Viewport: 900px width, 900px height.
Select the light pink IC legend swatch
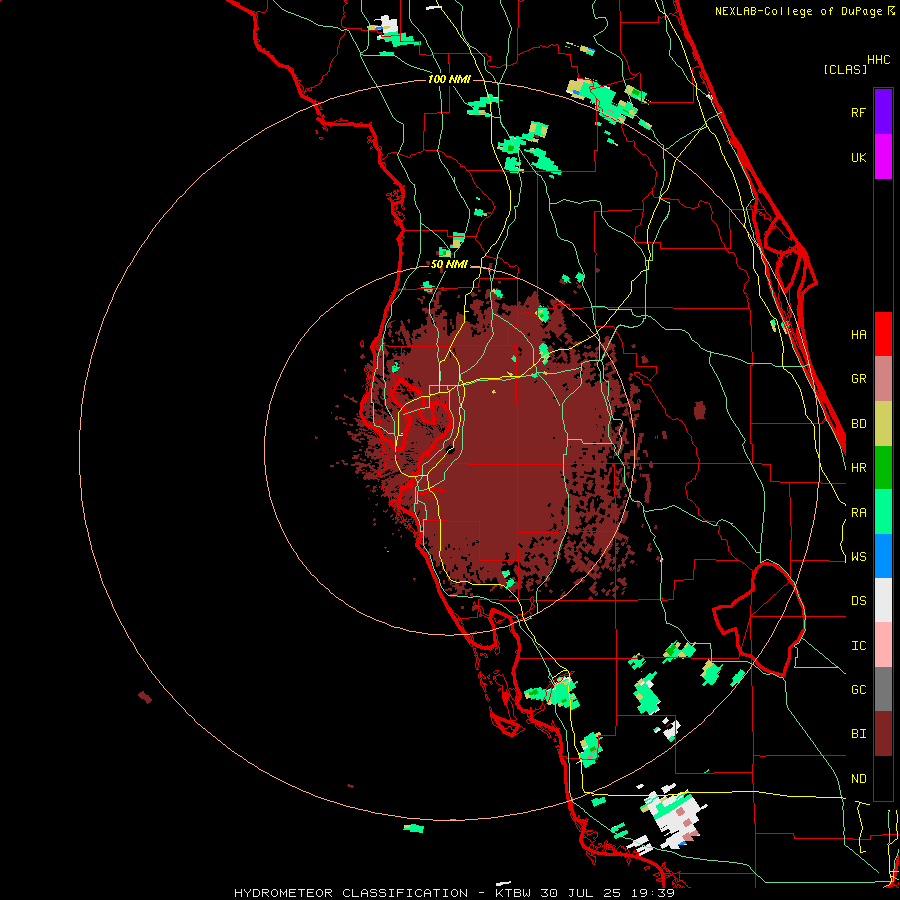pyautogui.click(x=883, y=645)
